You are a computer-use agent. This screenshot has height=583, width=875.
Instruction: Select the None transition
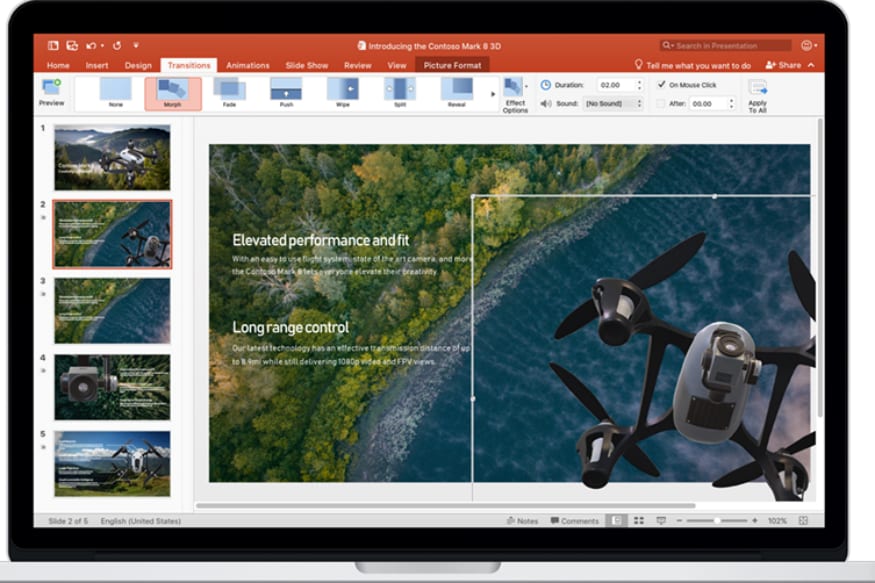coord(116,93)
